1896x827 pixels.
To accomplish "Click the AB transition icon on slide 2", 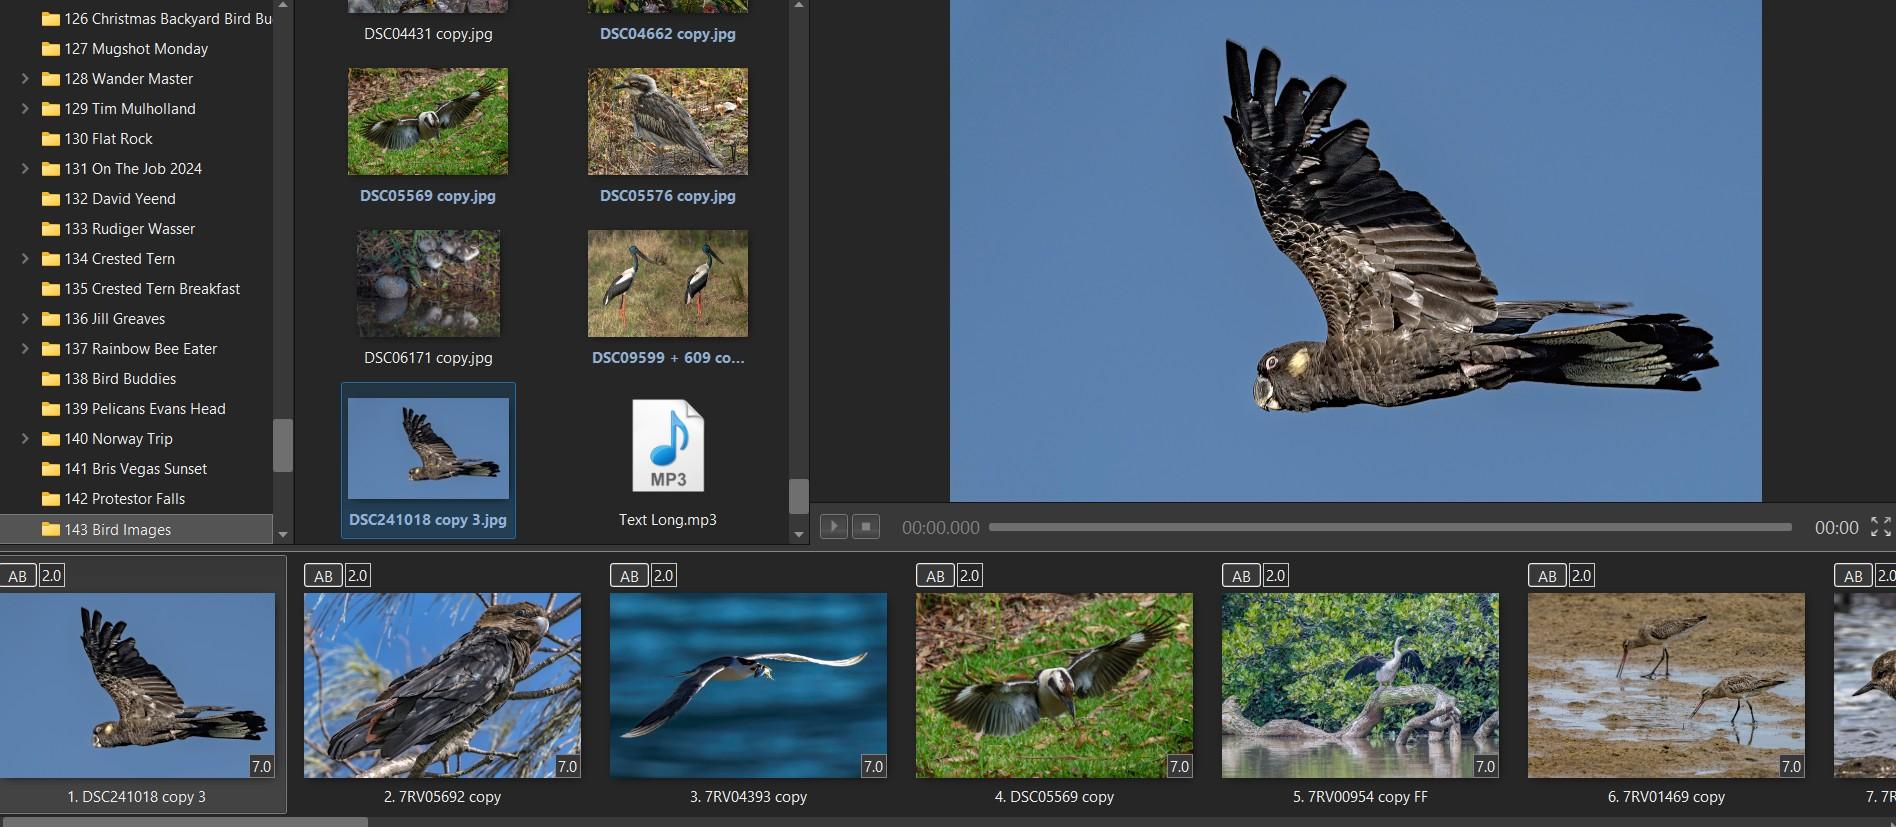I will [323, 575].
